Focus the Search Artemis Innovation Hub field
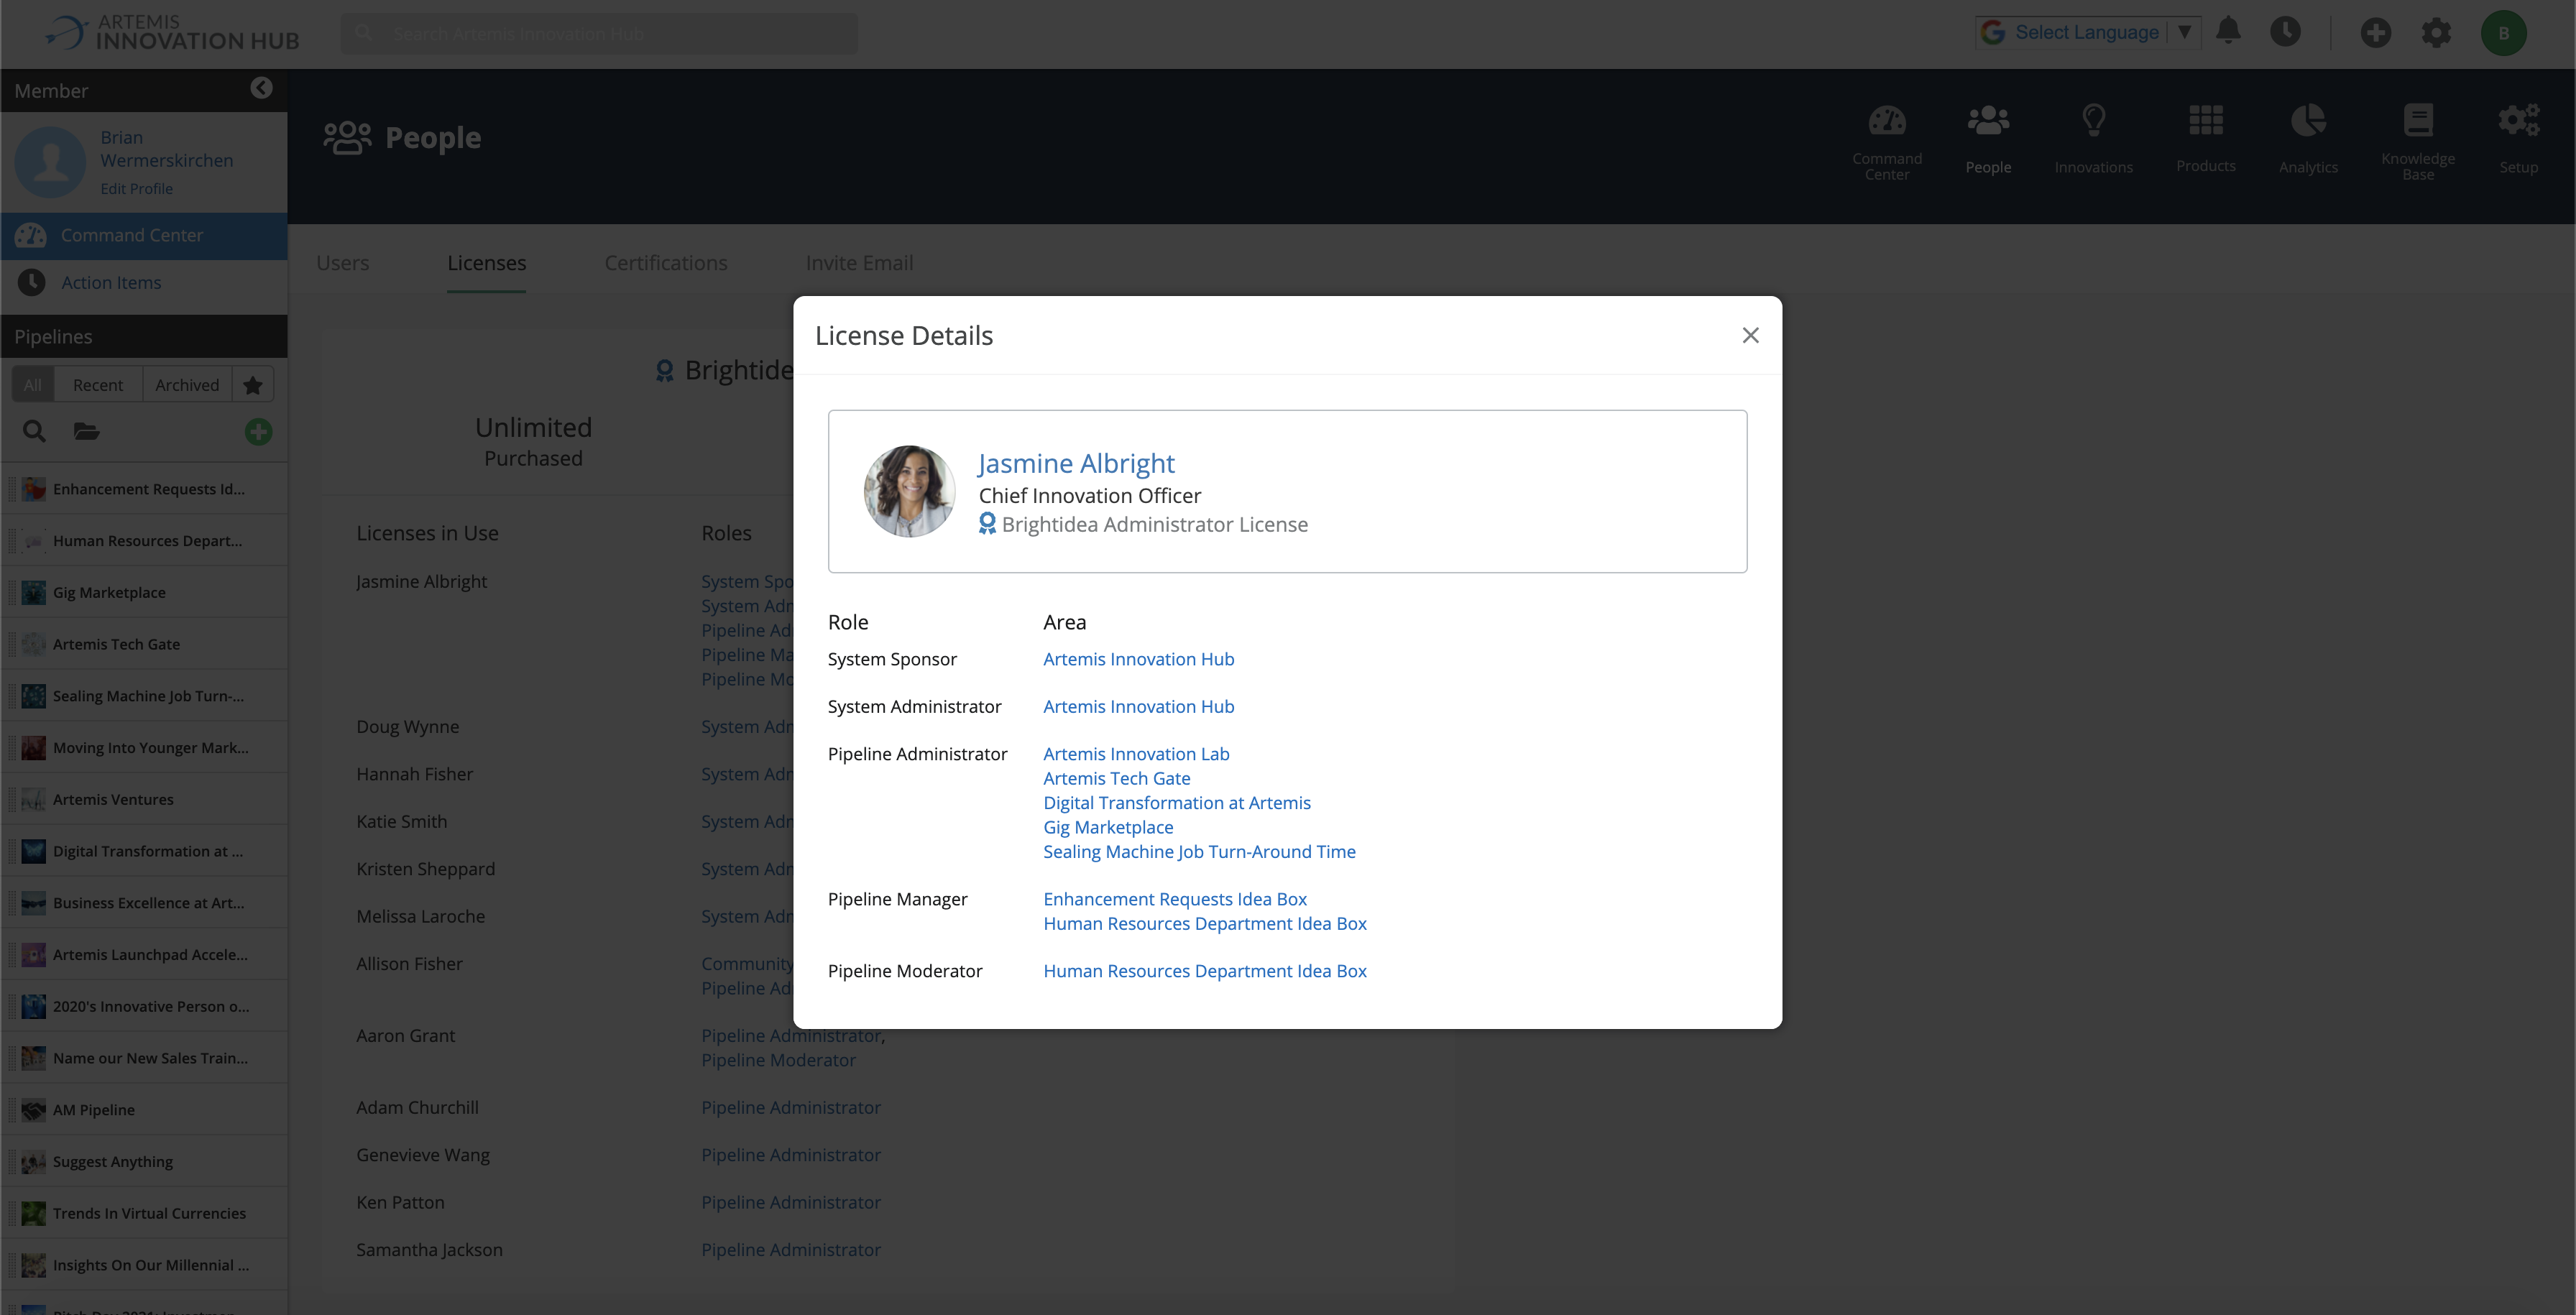This screenshot has height=1315, width=2576. (x=599, y=33)
